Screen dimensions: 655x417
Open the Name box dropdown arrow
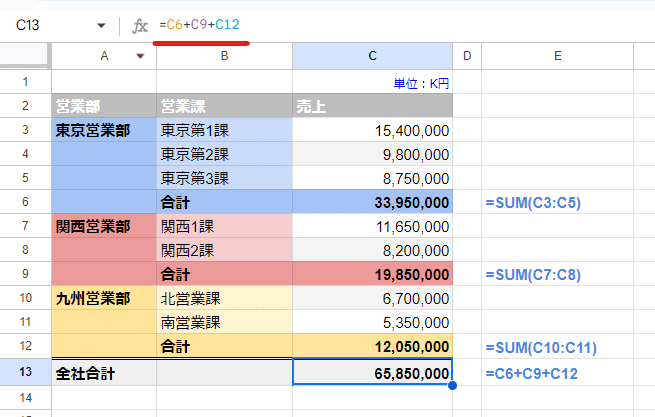tap(101, 25)
